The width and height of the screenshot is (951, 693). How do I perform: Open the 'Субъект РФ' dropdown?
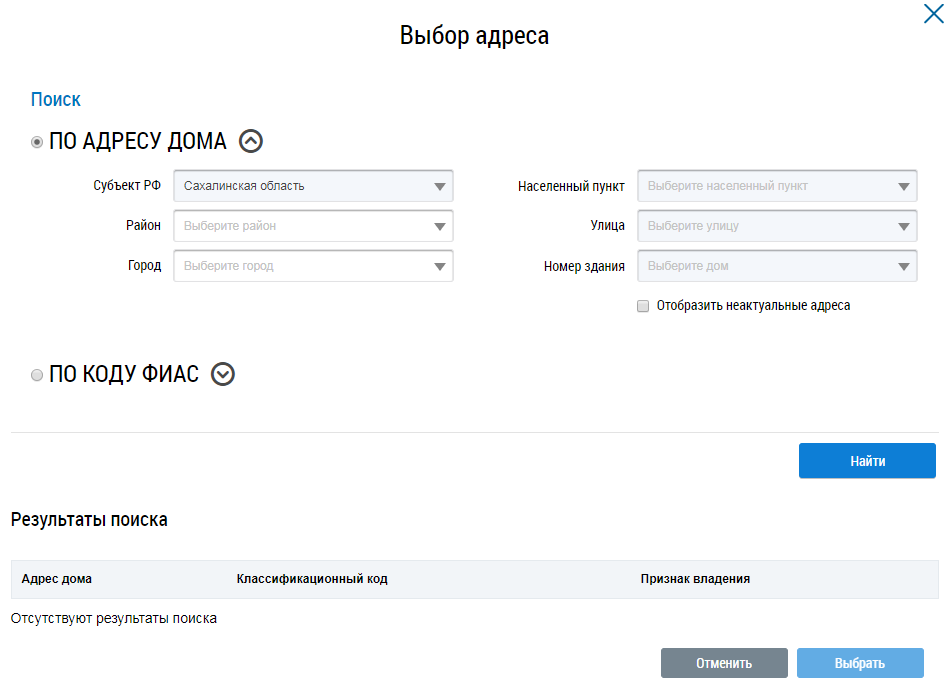pos(313,186)
